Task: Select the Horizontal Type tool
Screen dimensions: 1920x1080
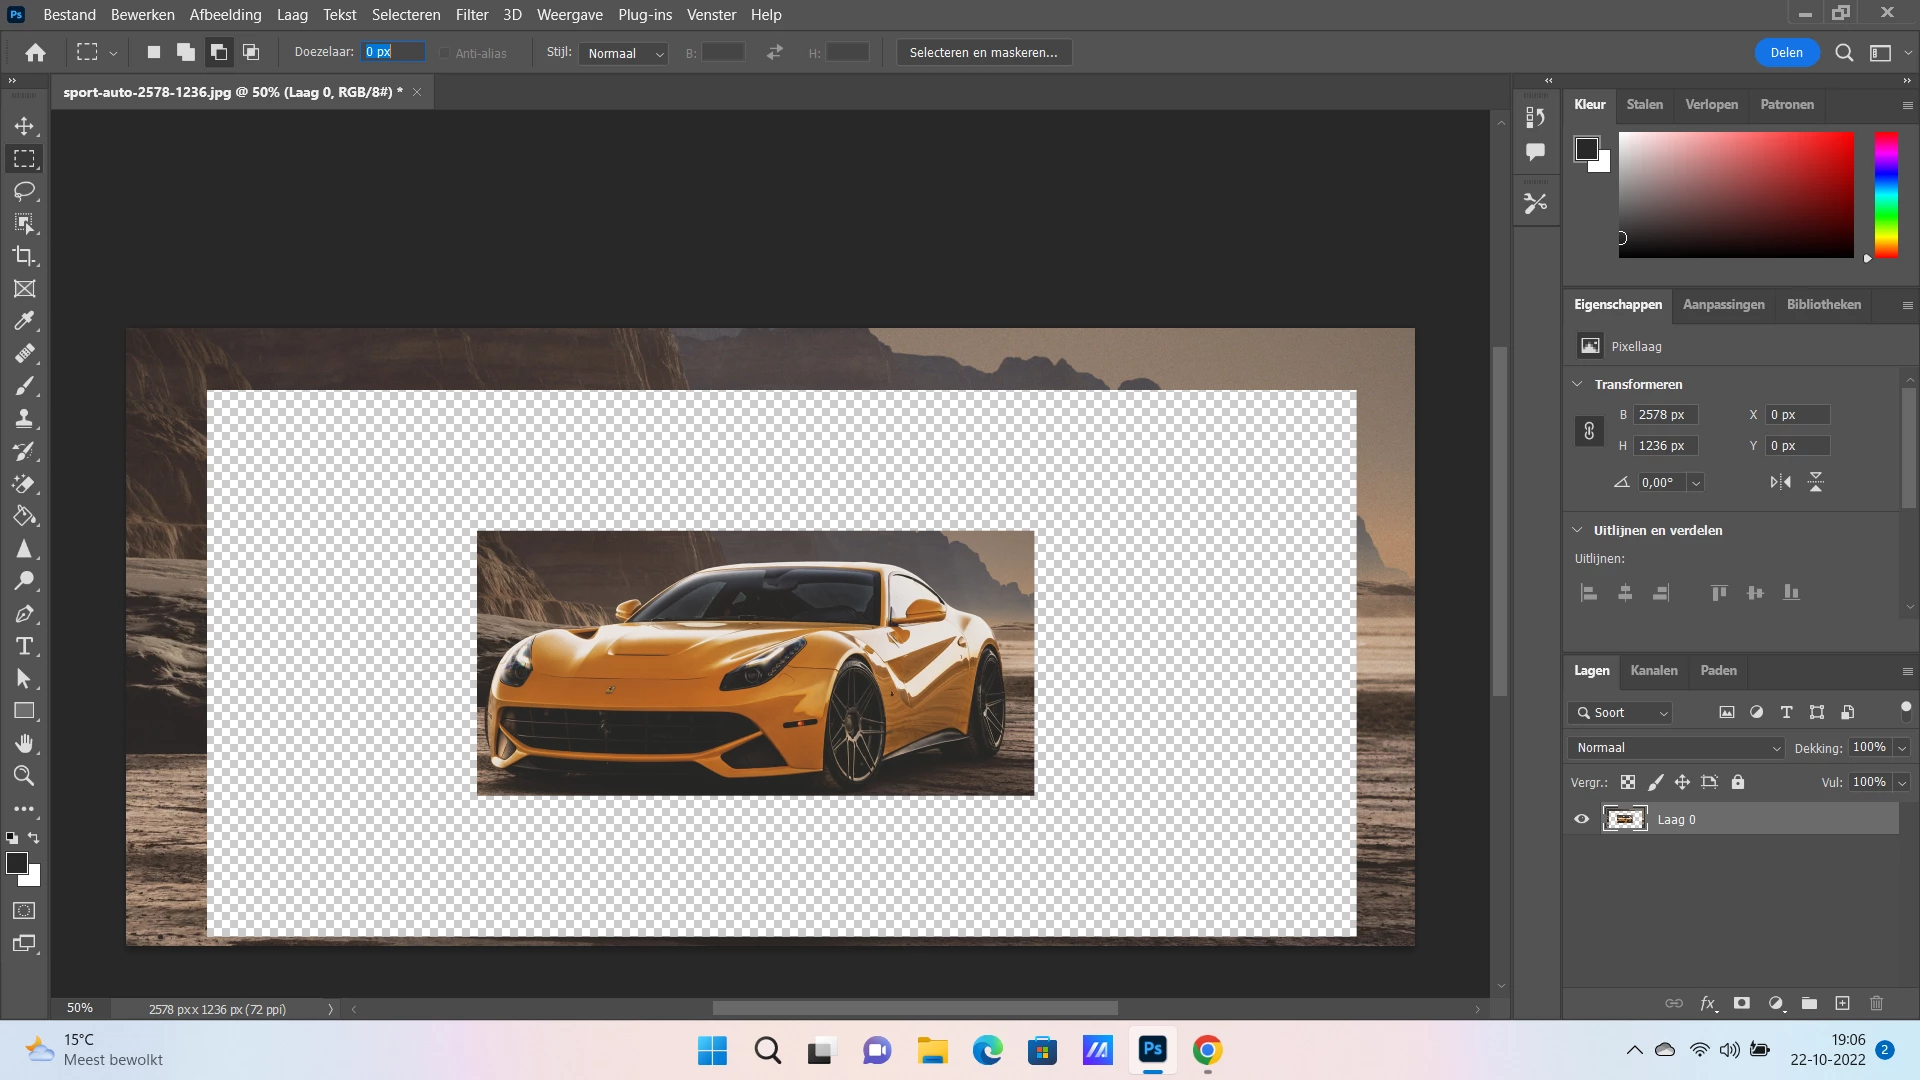Action: coord(24,646)
